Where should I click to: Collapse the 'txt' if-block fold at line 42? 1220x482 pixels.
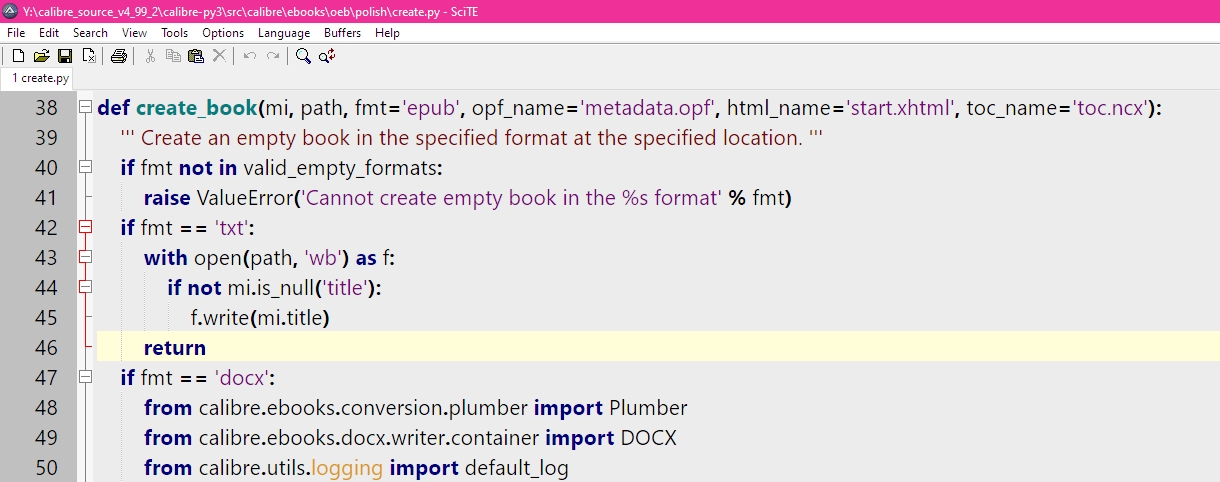[85, 228]
